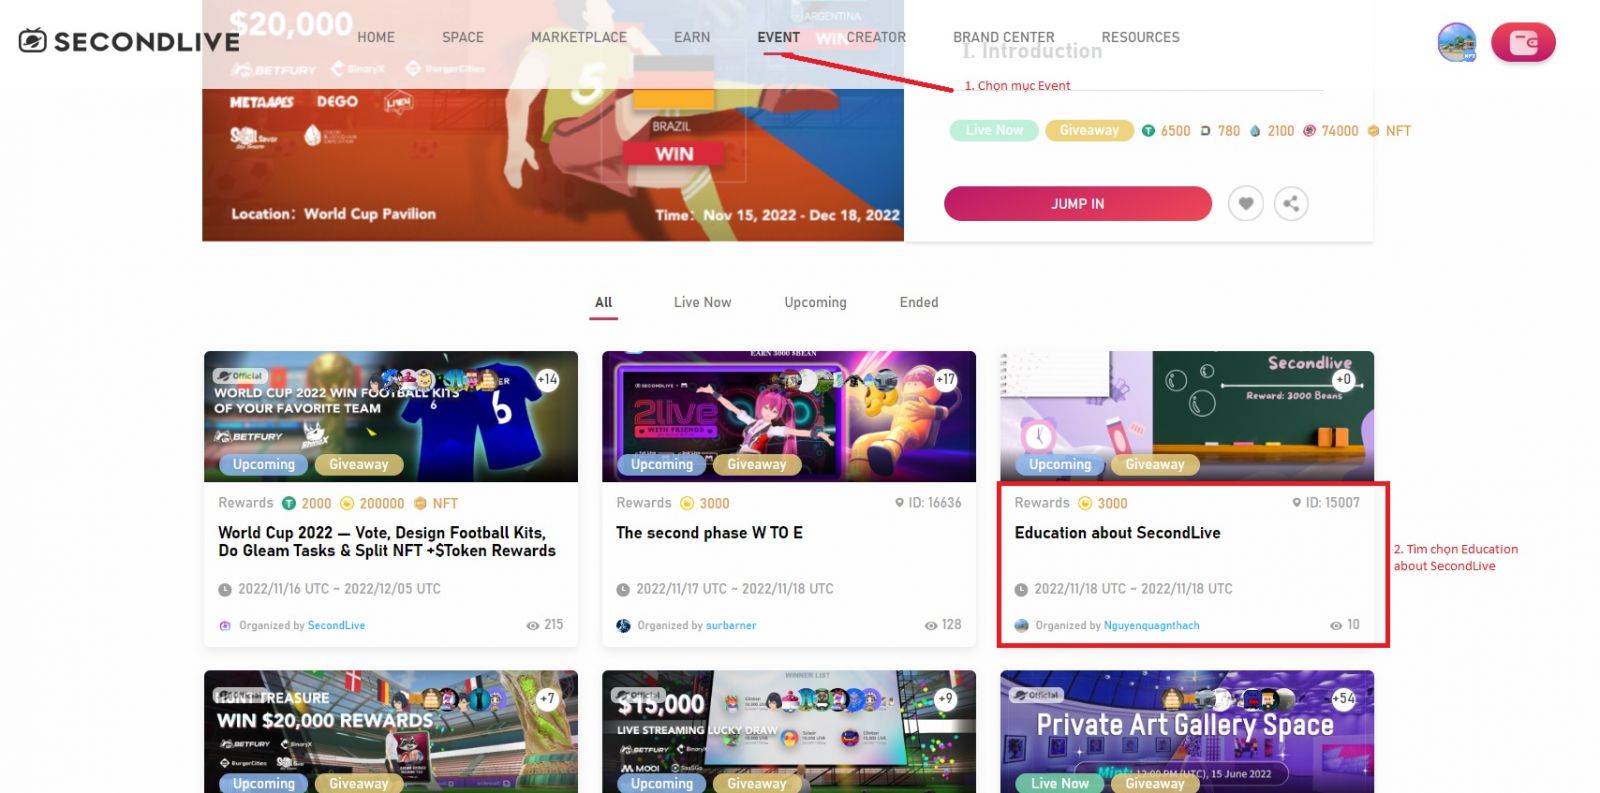
Task: Click the 6500 token icon in banner
Action: pyautogui.click(x=1148, y=131)
